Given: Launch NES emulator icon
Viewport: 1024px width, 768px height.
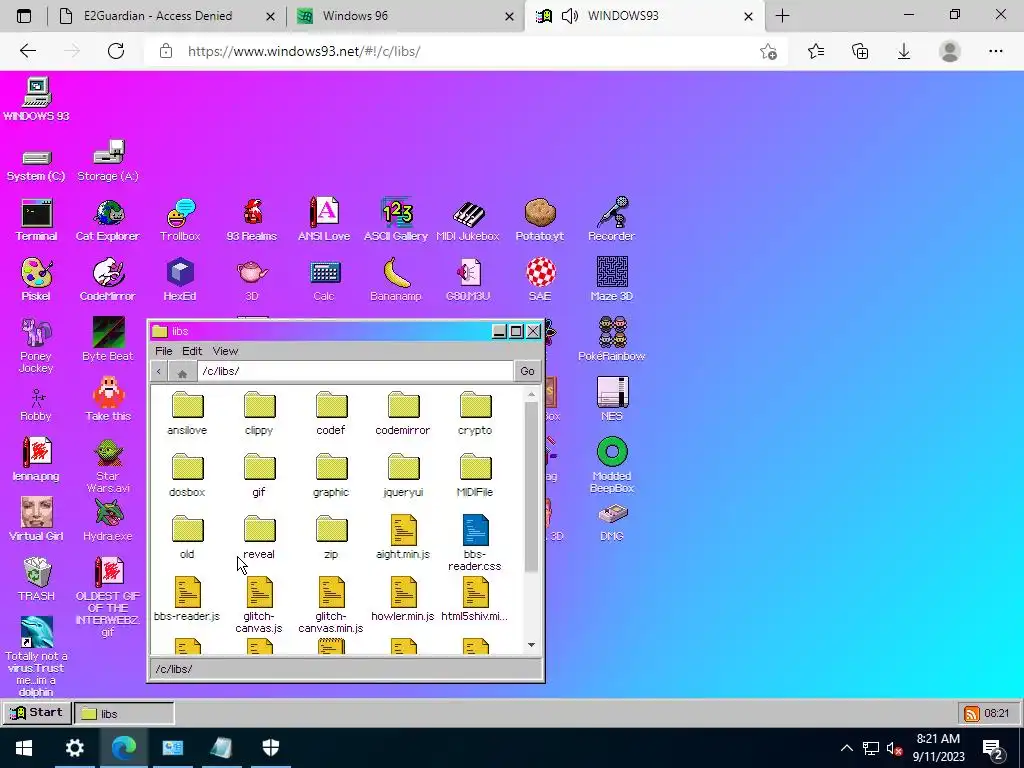Looking at the screenshot, I should (x=612, y=400).
